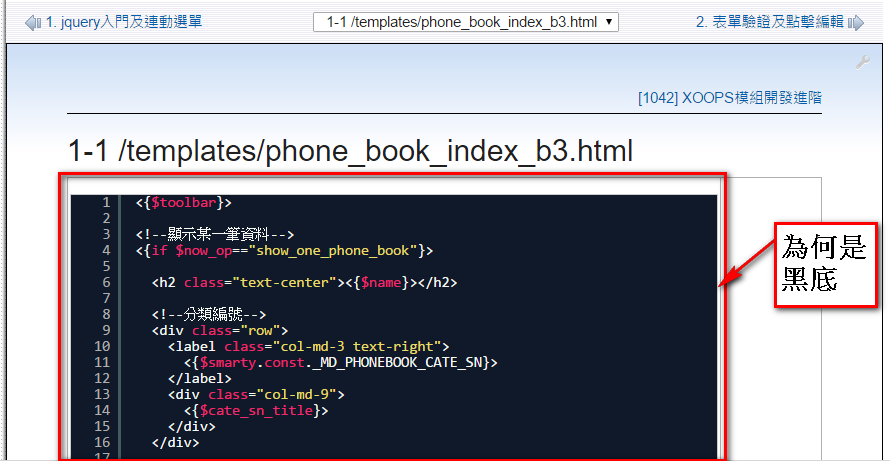Image resolution: width=890 pixels, height=461 pixels.
Task: Click the div class="col-md-9" code line
Action: tap(256, 394)
